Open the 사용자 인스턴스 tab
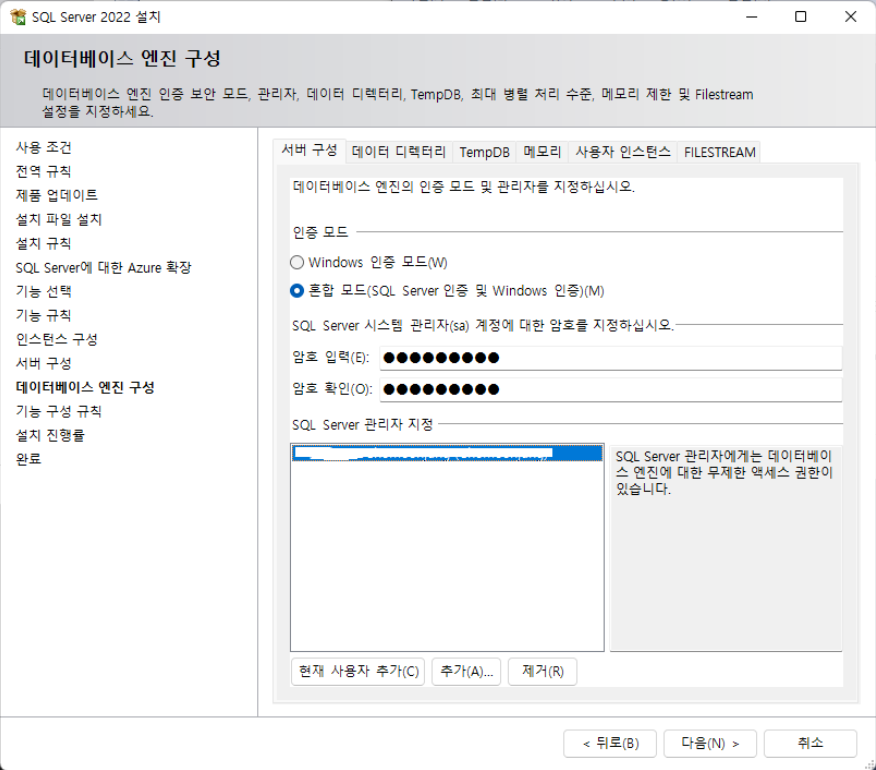The image size is (876, 770). click(622, 152)
